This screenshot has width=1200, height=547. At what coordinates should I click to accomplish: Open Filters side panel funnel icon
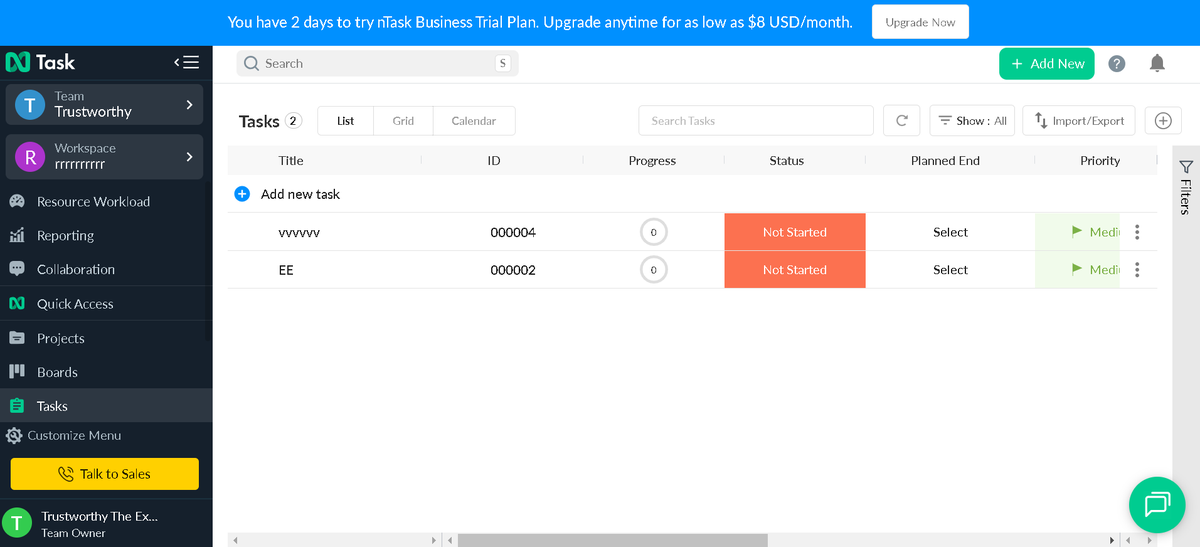1185,167
